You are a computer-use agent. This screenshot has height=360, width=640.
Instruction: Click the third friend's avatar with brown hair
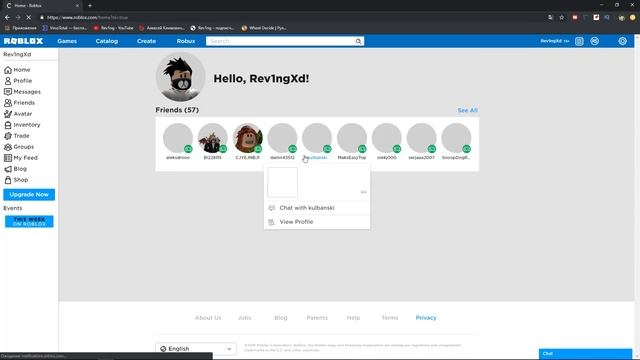[248, 138]
